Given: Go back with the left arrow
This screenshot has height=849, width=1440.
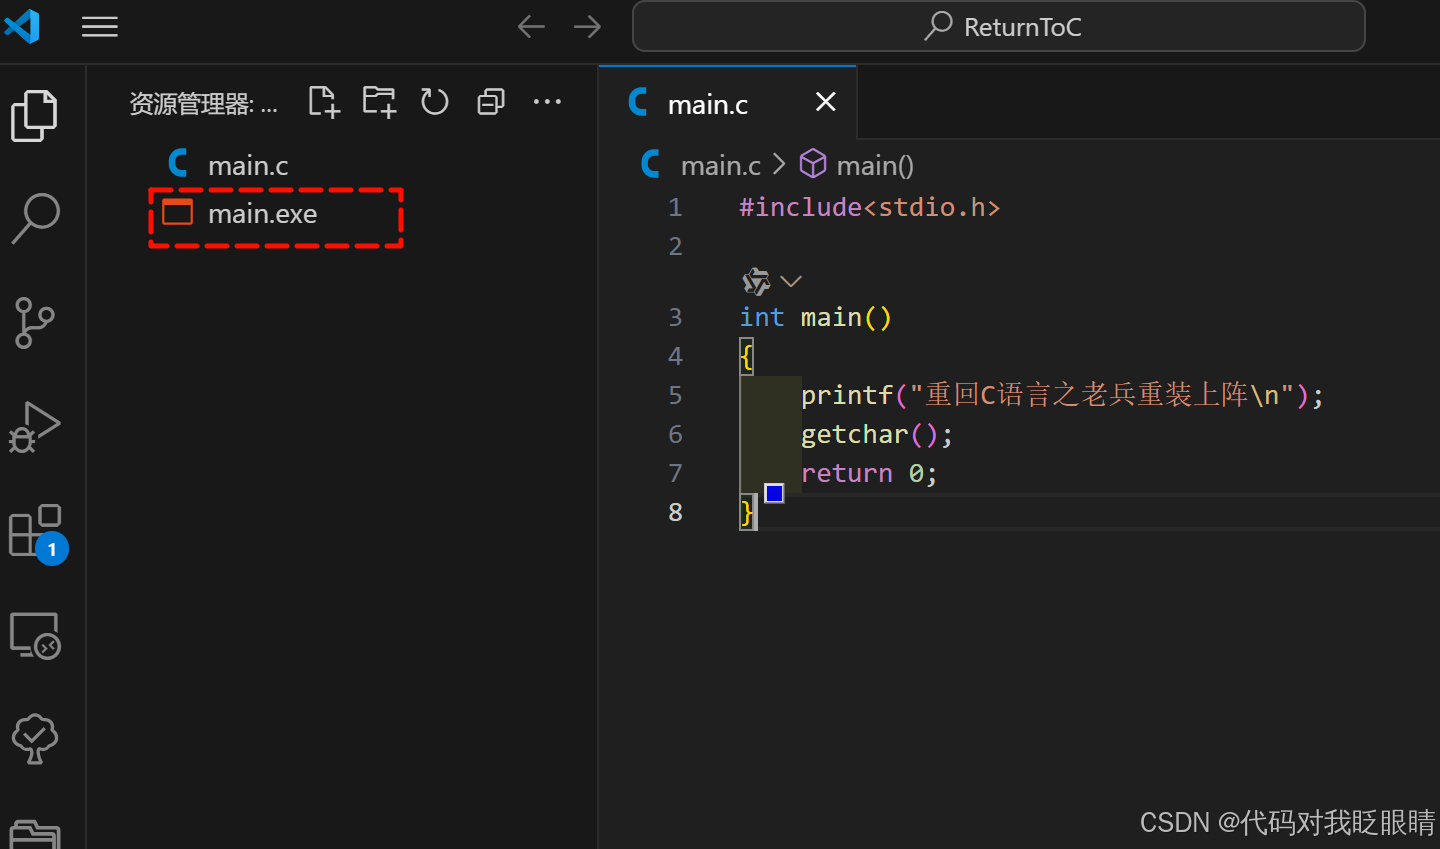Looking at the screenshot, I should coord(531,27).
